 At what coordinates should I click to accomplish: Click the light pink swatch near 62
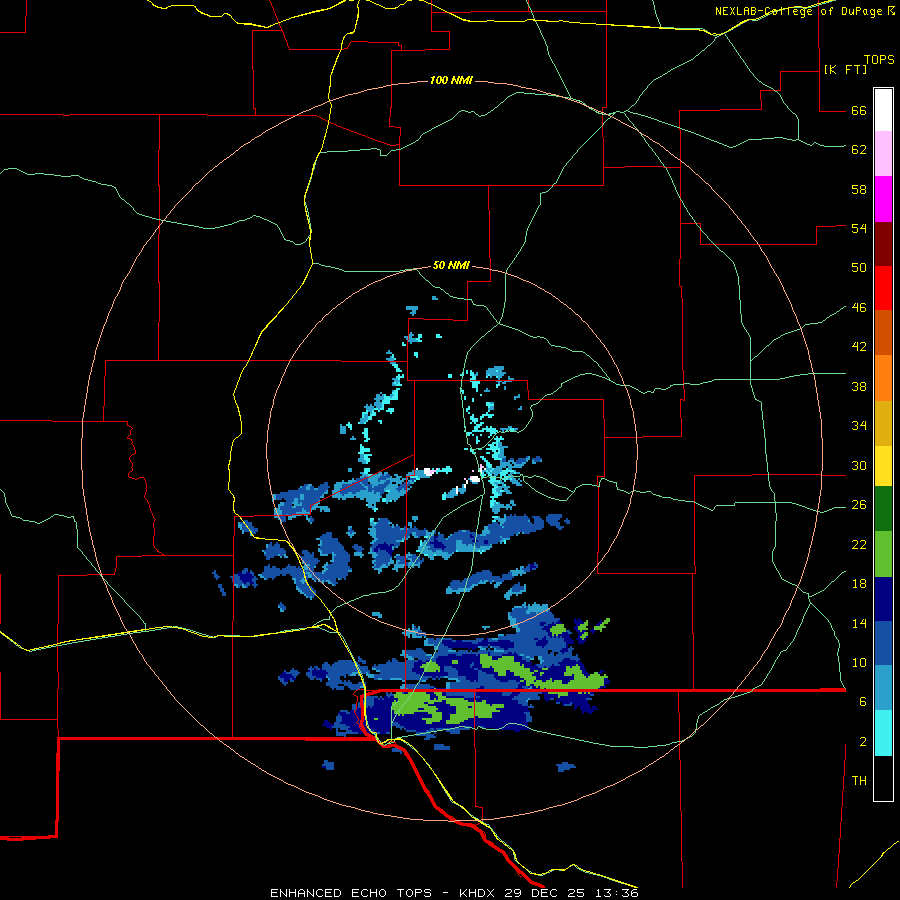click(883, 154)
